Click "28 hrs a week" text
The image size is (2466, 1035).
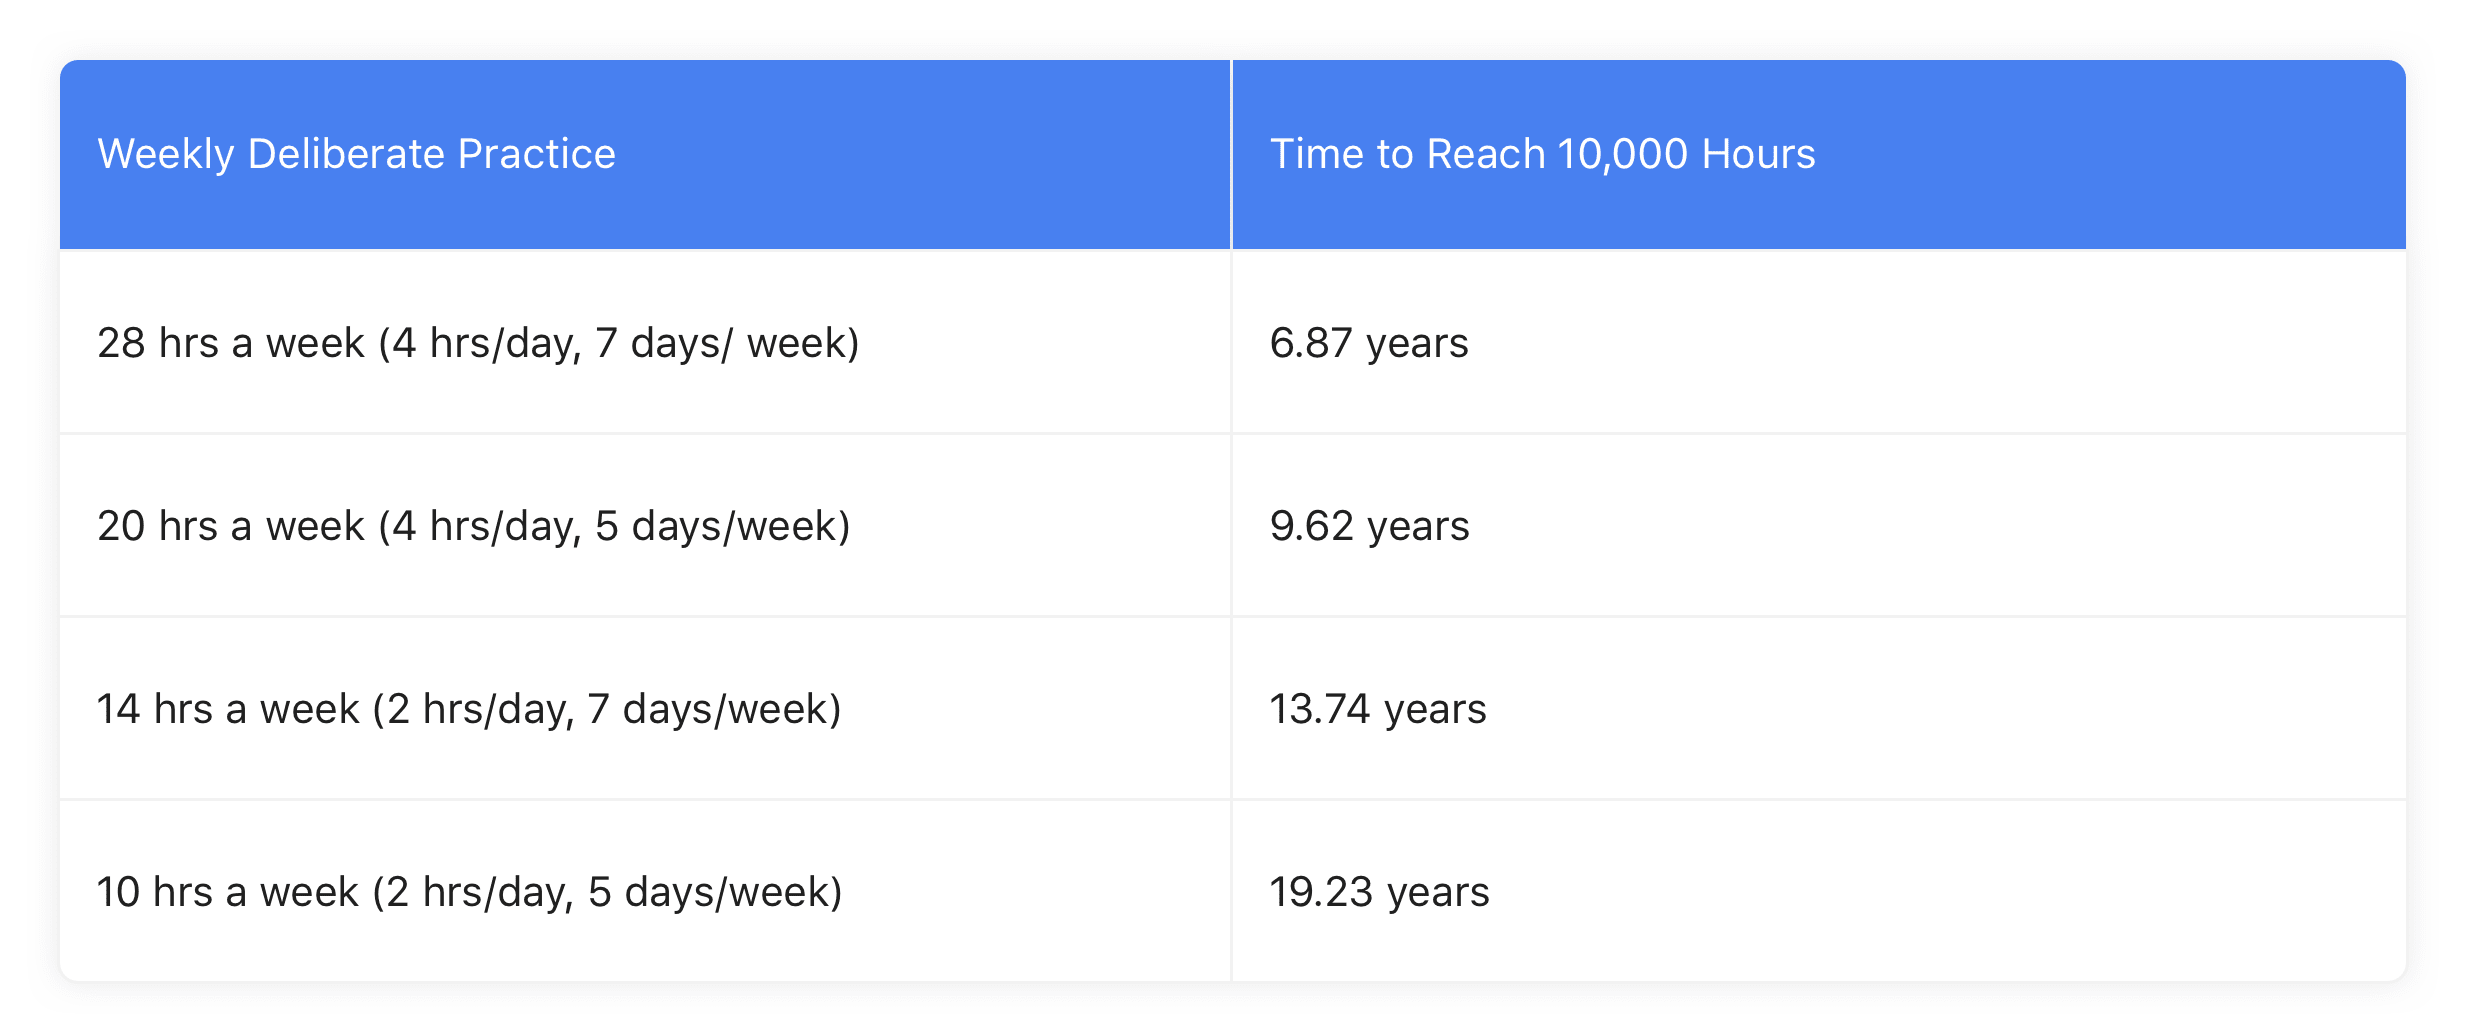click(231, 343)
